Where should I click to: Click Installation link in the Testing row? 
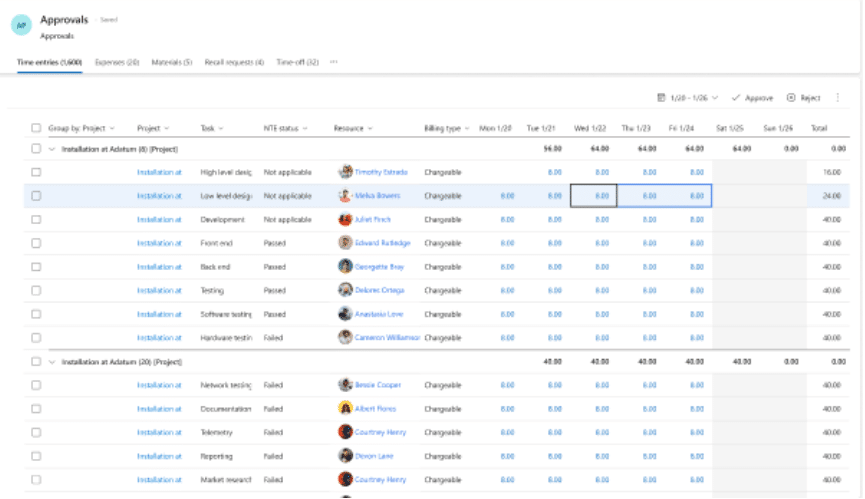click(159, 290)
